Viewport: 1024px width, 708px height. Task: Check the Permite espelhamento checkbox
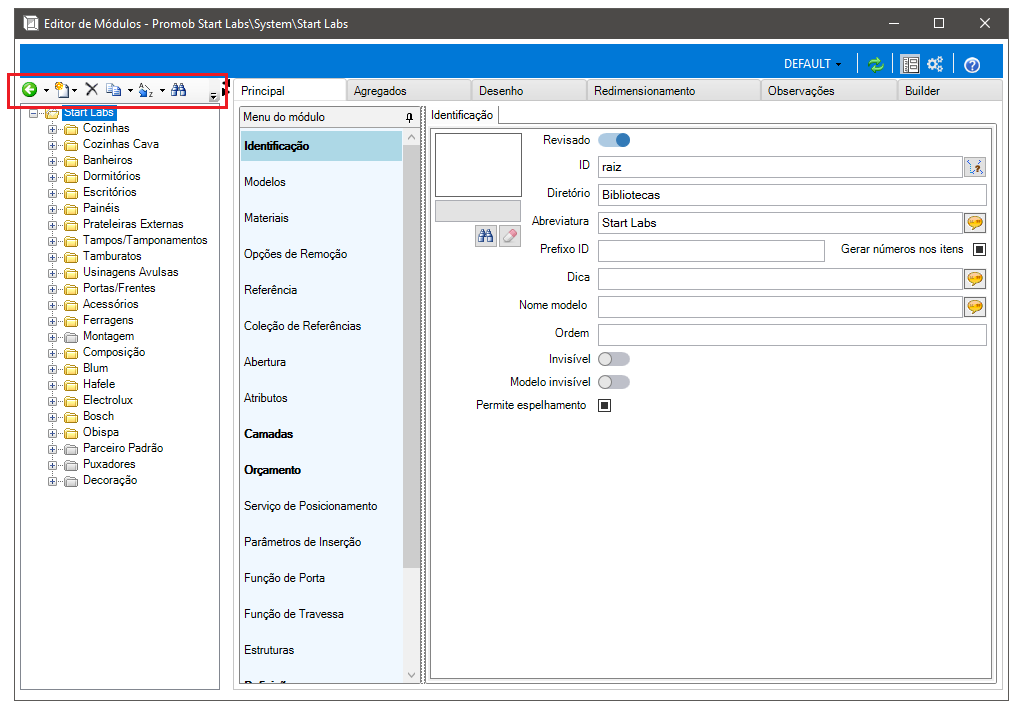pyautogui.click(x=605, y=406)
